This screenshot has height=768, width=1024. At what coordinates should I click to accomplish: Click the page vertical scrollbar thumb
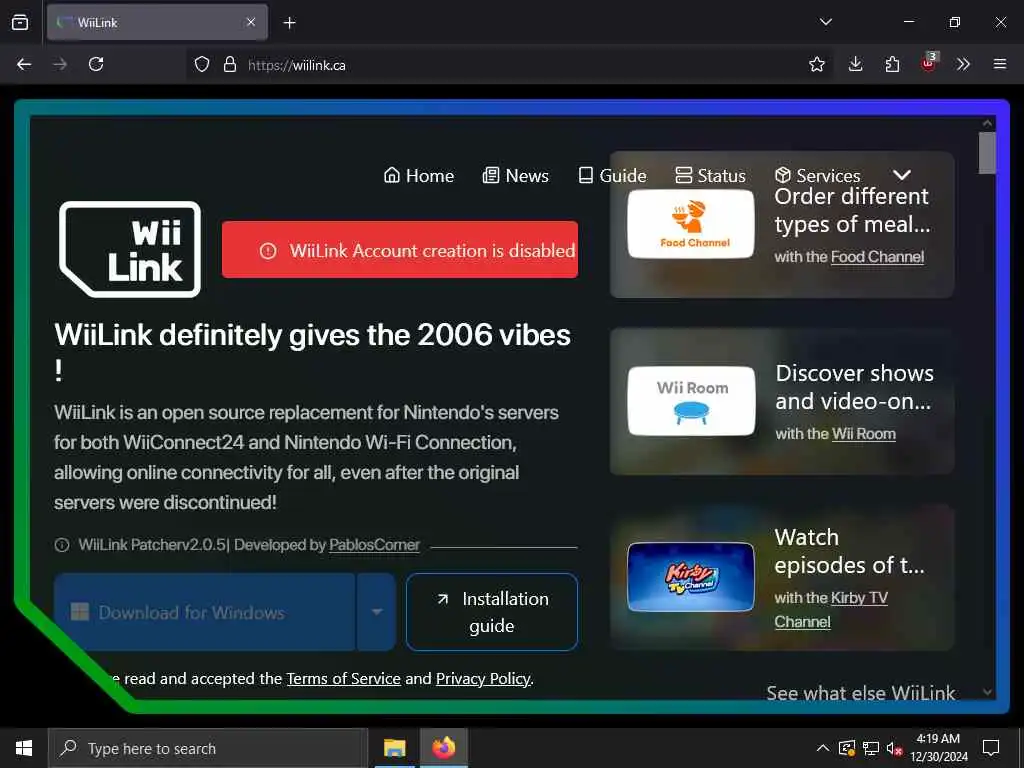tap(987, 153)
